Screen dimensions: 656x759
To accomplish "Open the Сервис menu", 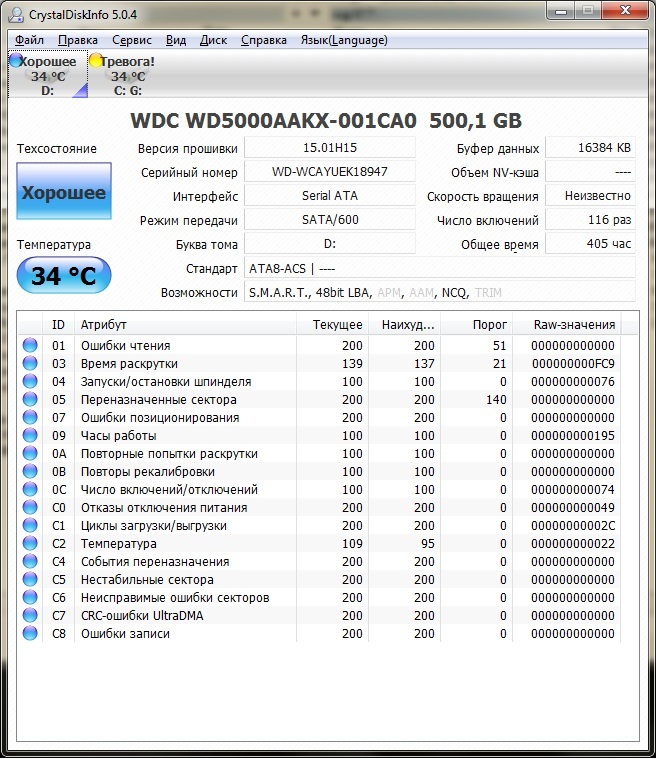I will click(x=132, y=40).
